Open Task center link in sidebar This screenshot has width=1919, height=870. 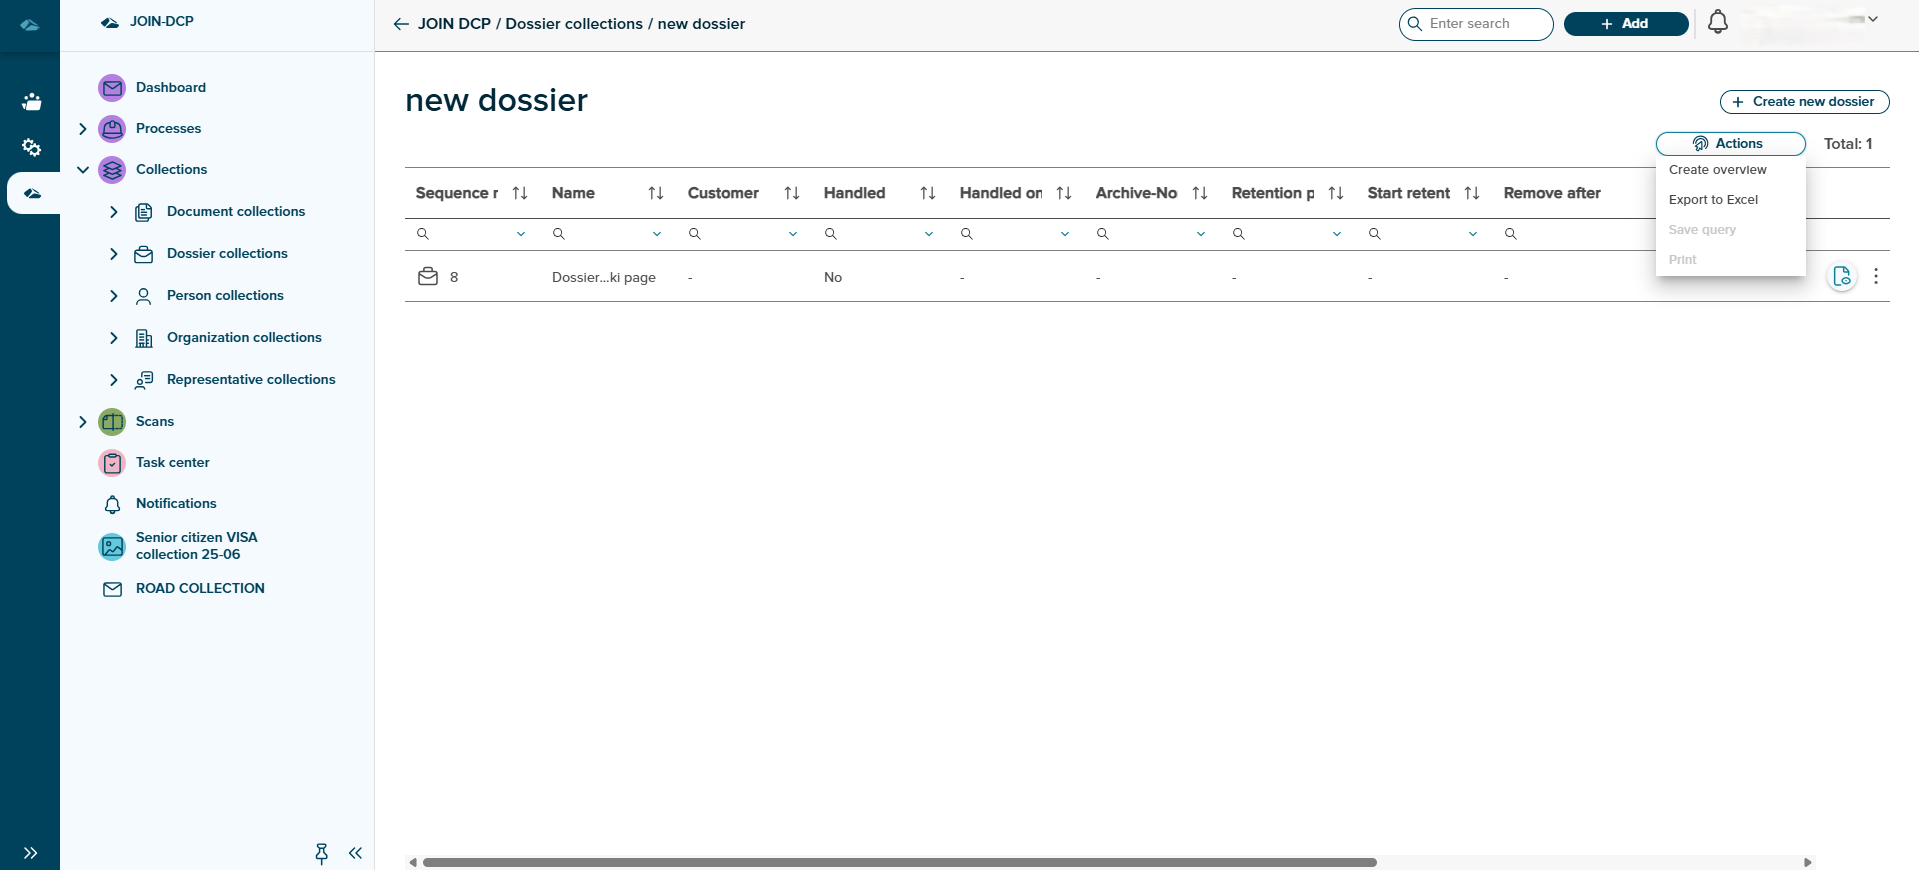coord(173,463)
